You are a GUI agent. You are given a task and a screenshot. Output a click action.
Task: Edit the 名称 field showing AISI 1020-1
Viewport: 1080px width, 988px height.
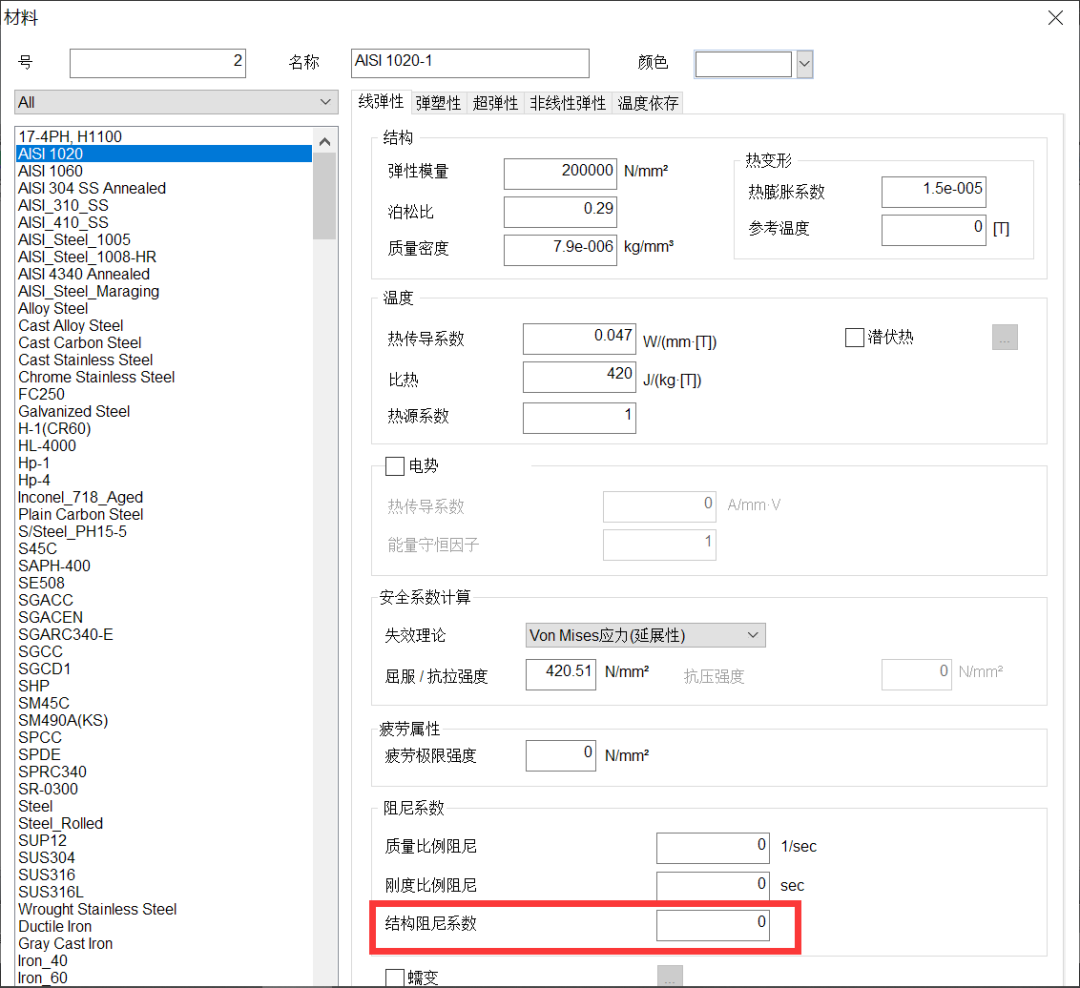point(470,63)
